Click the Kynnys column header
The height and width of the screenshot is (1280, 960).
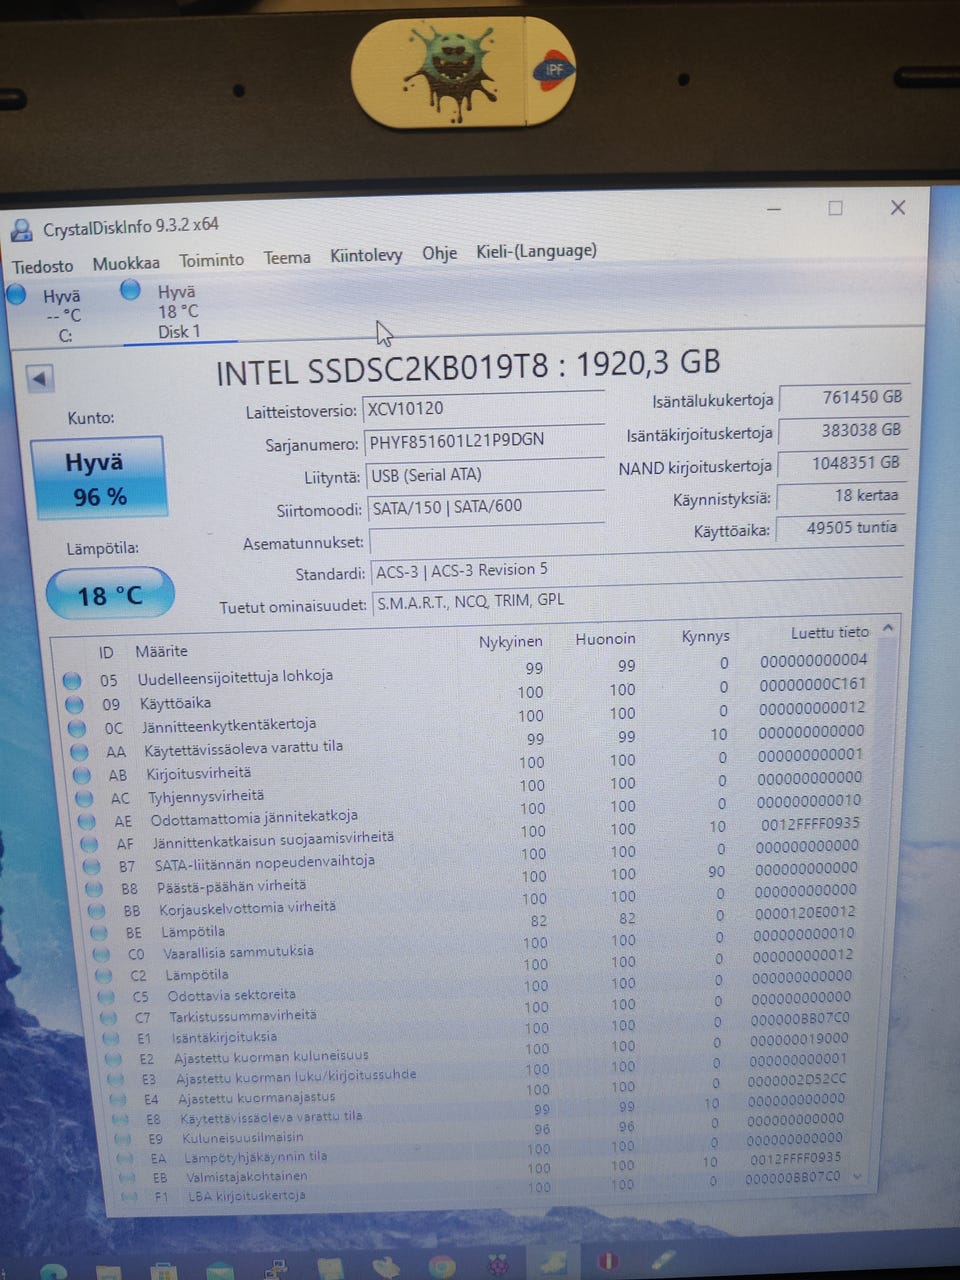coord(705,636)
